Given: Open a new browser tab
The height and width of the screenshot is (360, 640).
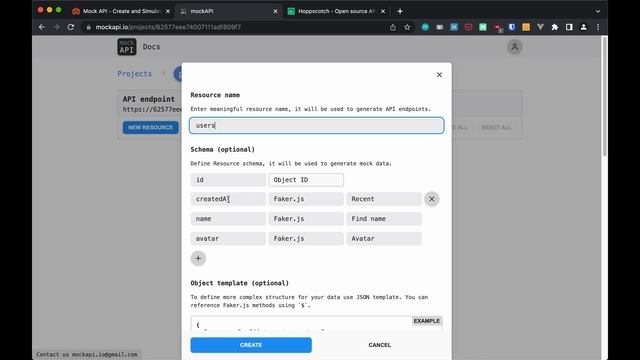Looking at the screenshot, I should 400,11.
